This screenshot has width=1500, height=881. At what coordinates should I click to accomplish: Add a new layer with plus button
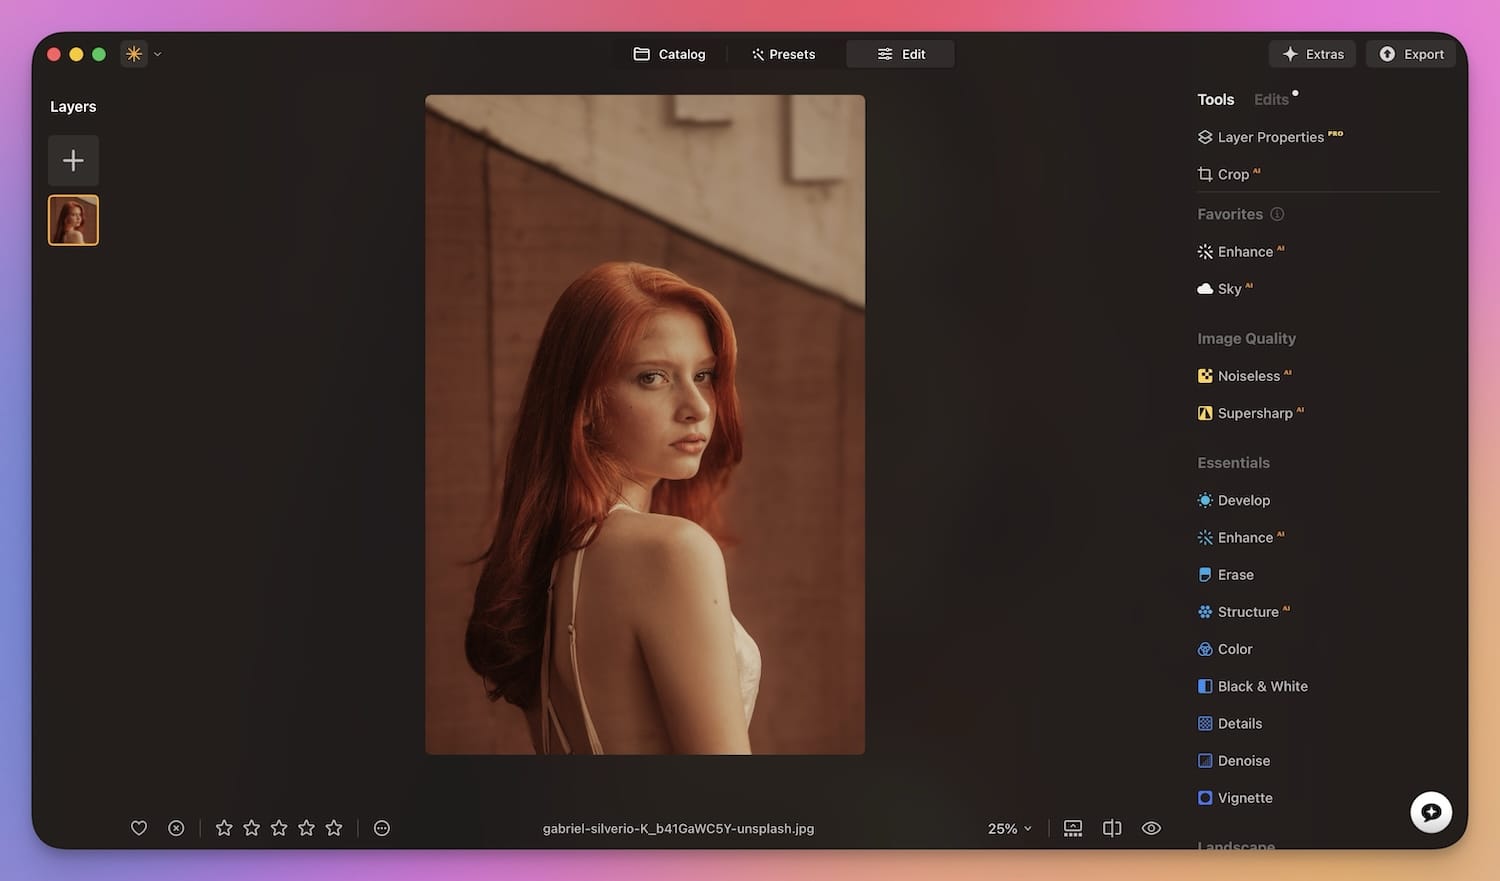(x=73, y=160)
